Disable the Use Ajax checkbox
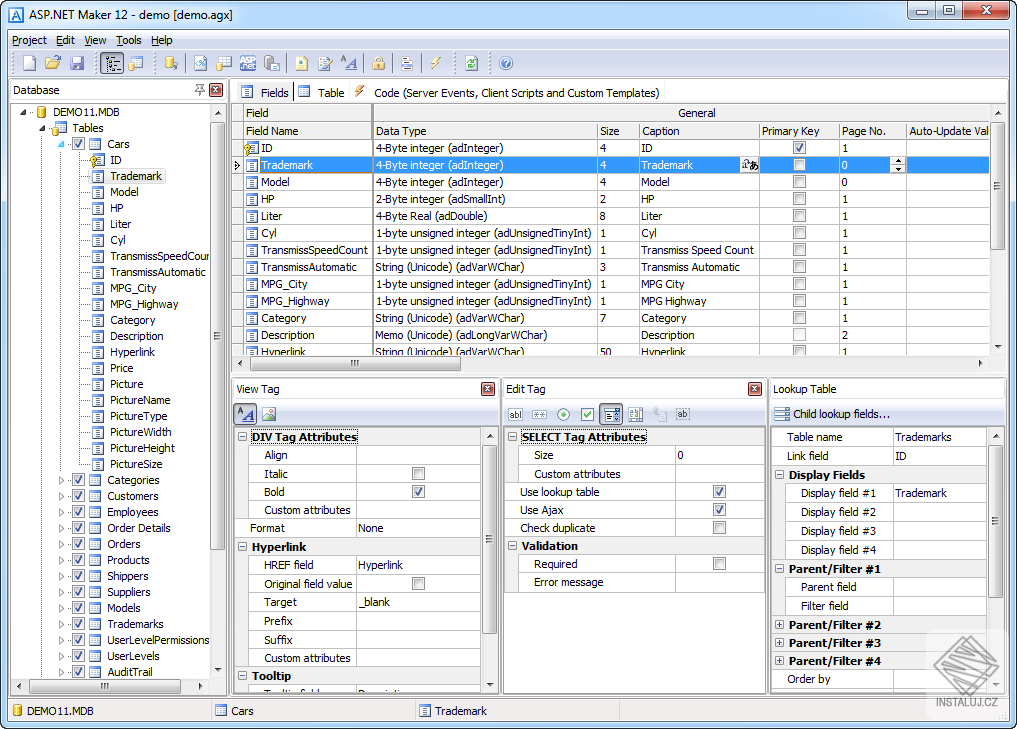The image size is (1017, 729). coord(718,510)
